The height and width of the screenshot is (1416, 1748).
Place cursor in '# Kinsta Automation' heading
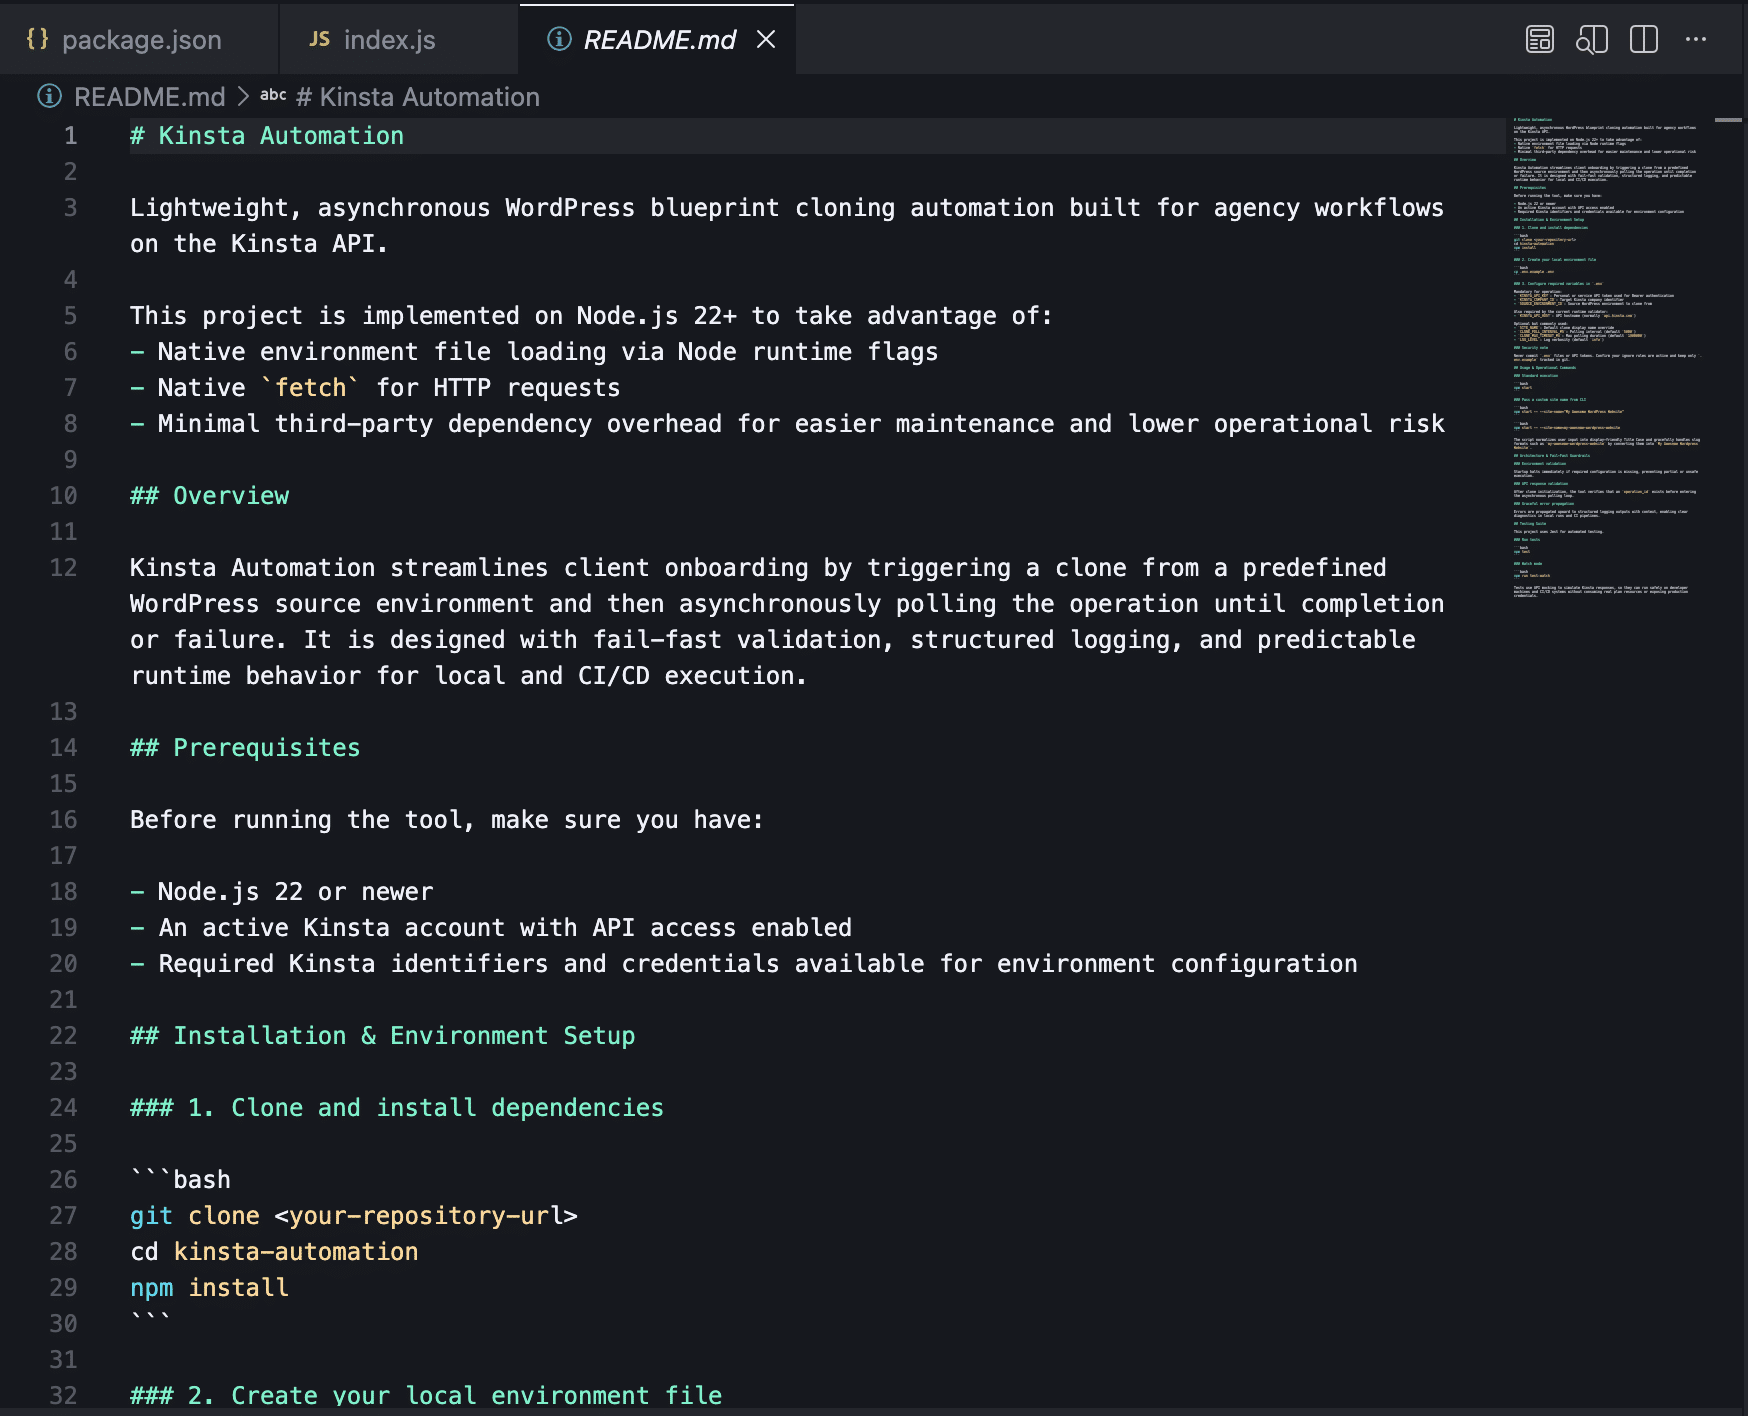pyautogui.click(x=267, y=136)
